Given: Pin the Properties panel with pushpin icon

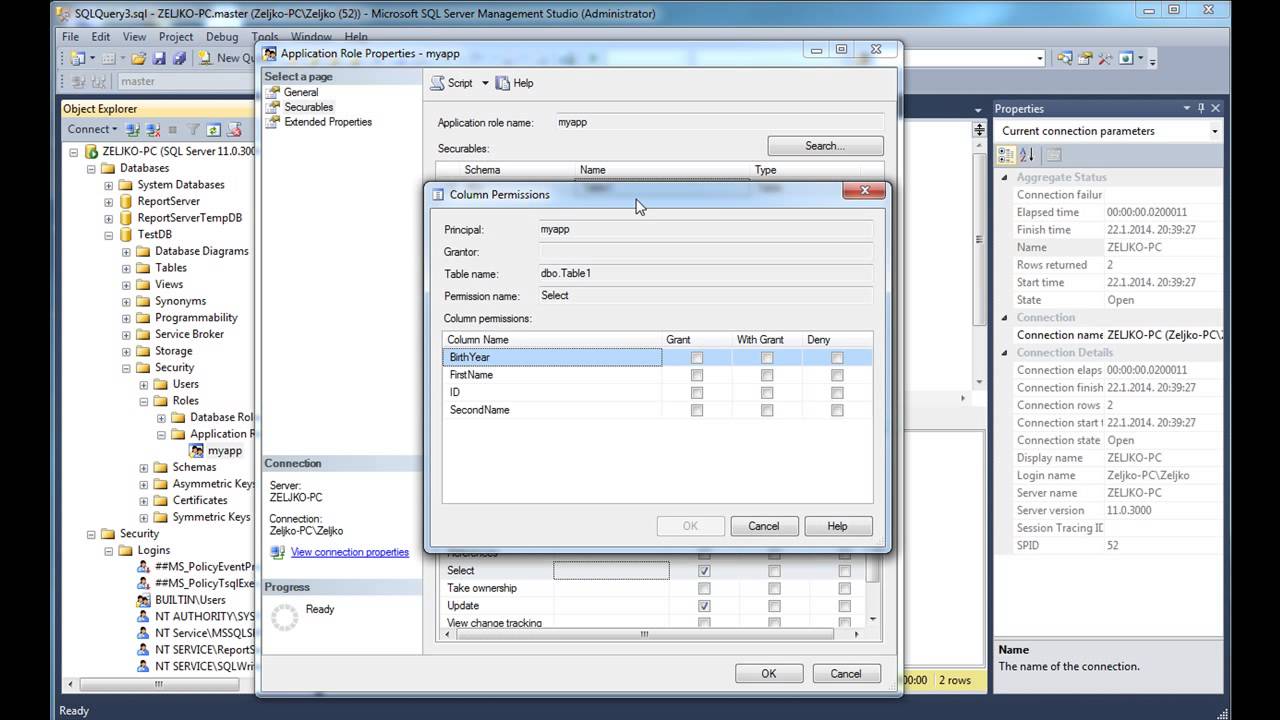Looking at the screenshot, I should [x=1201, y=108].
